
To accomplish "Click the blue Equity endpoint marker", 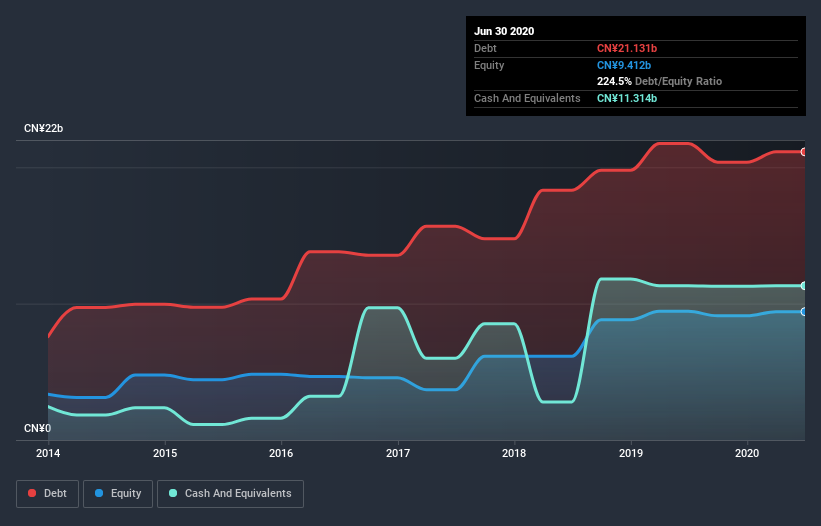I will coord(804,312).
